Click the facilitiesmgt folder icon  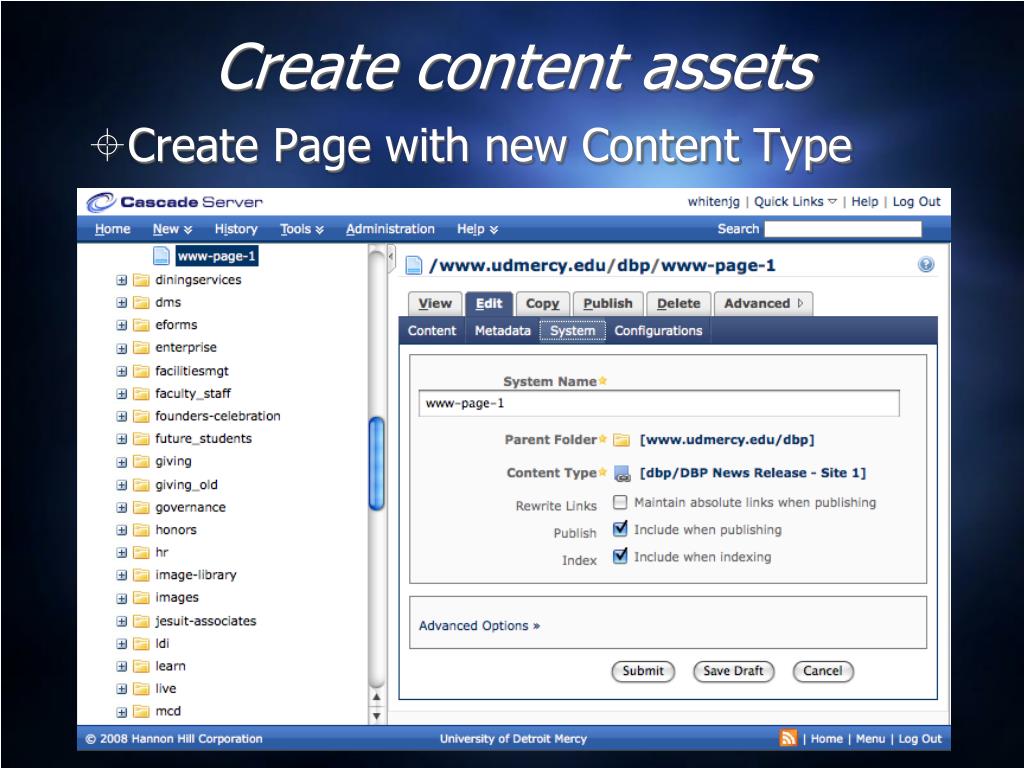(141, 371)
